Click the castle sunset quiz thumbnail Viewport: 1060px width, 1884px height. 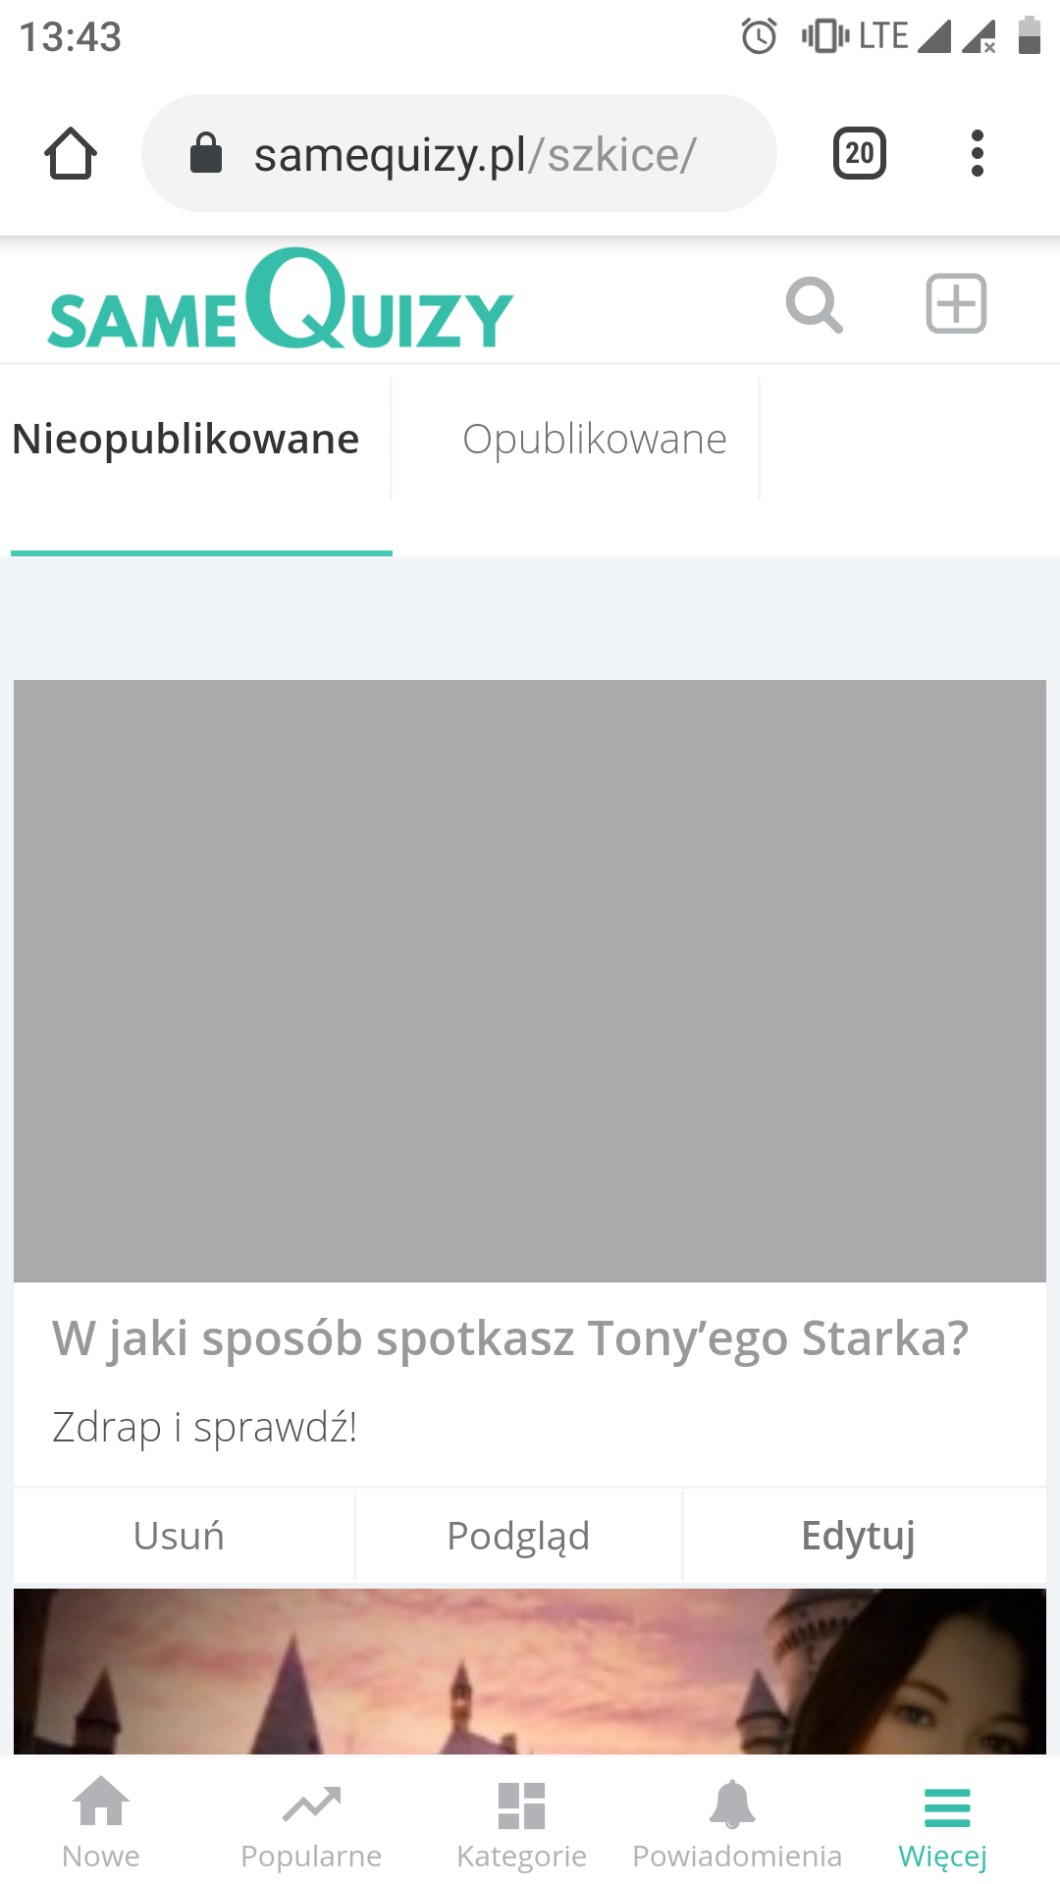pyautogui.click(x=530, y=1671)
